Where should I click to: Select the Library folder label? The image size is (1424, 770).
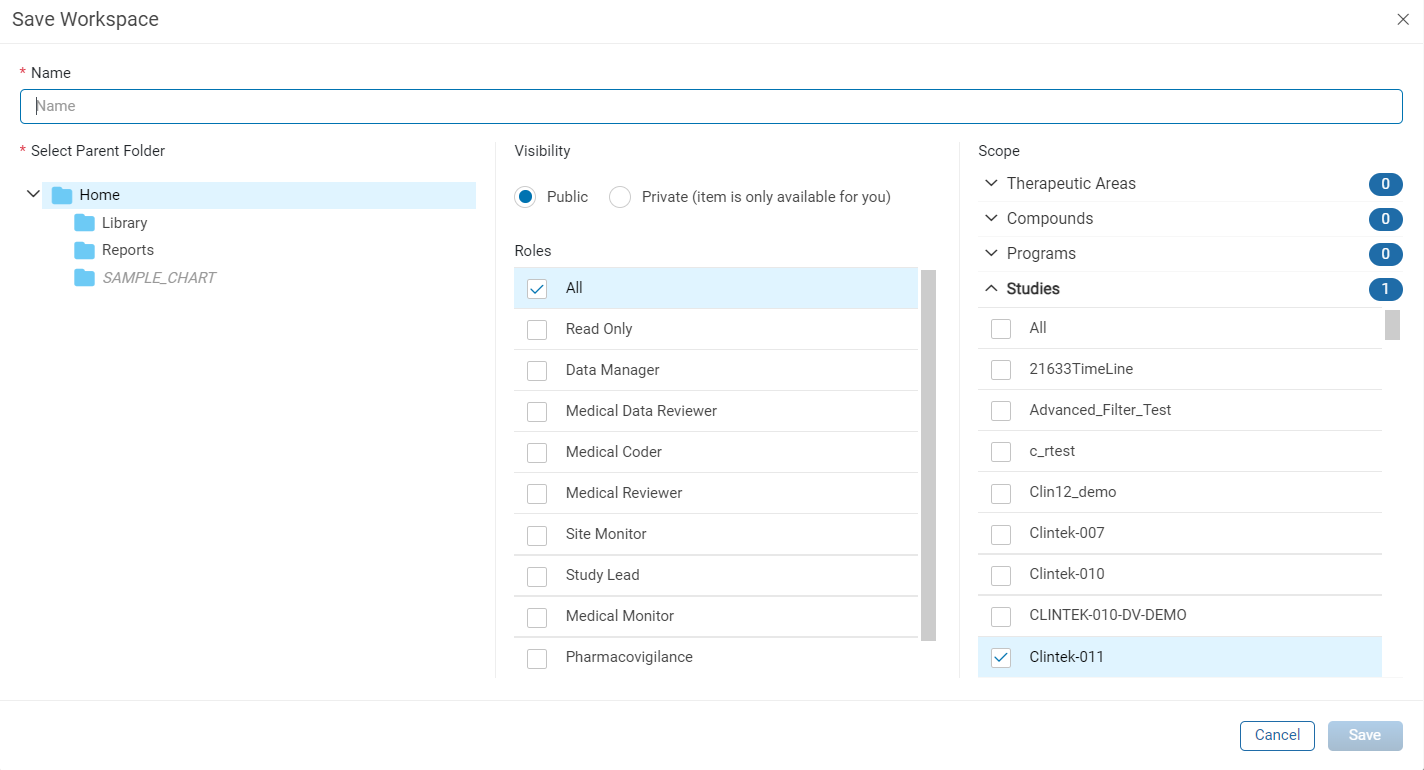125,223
